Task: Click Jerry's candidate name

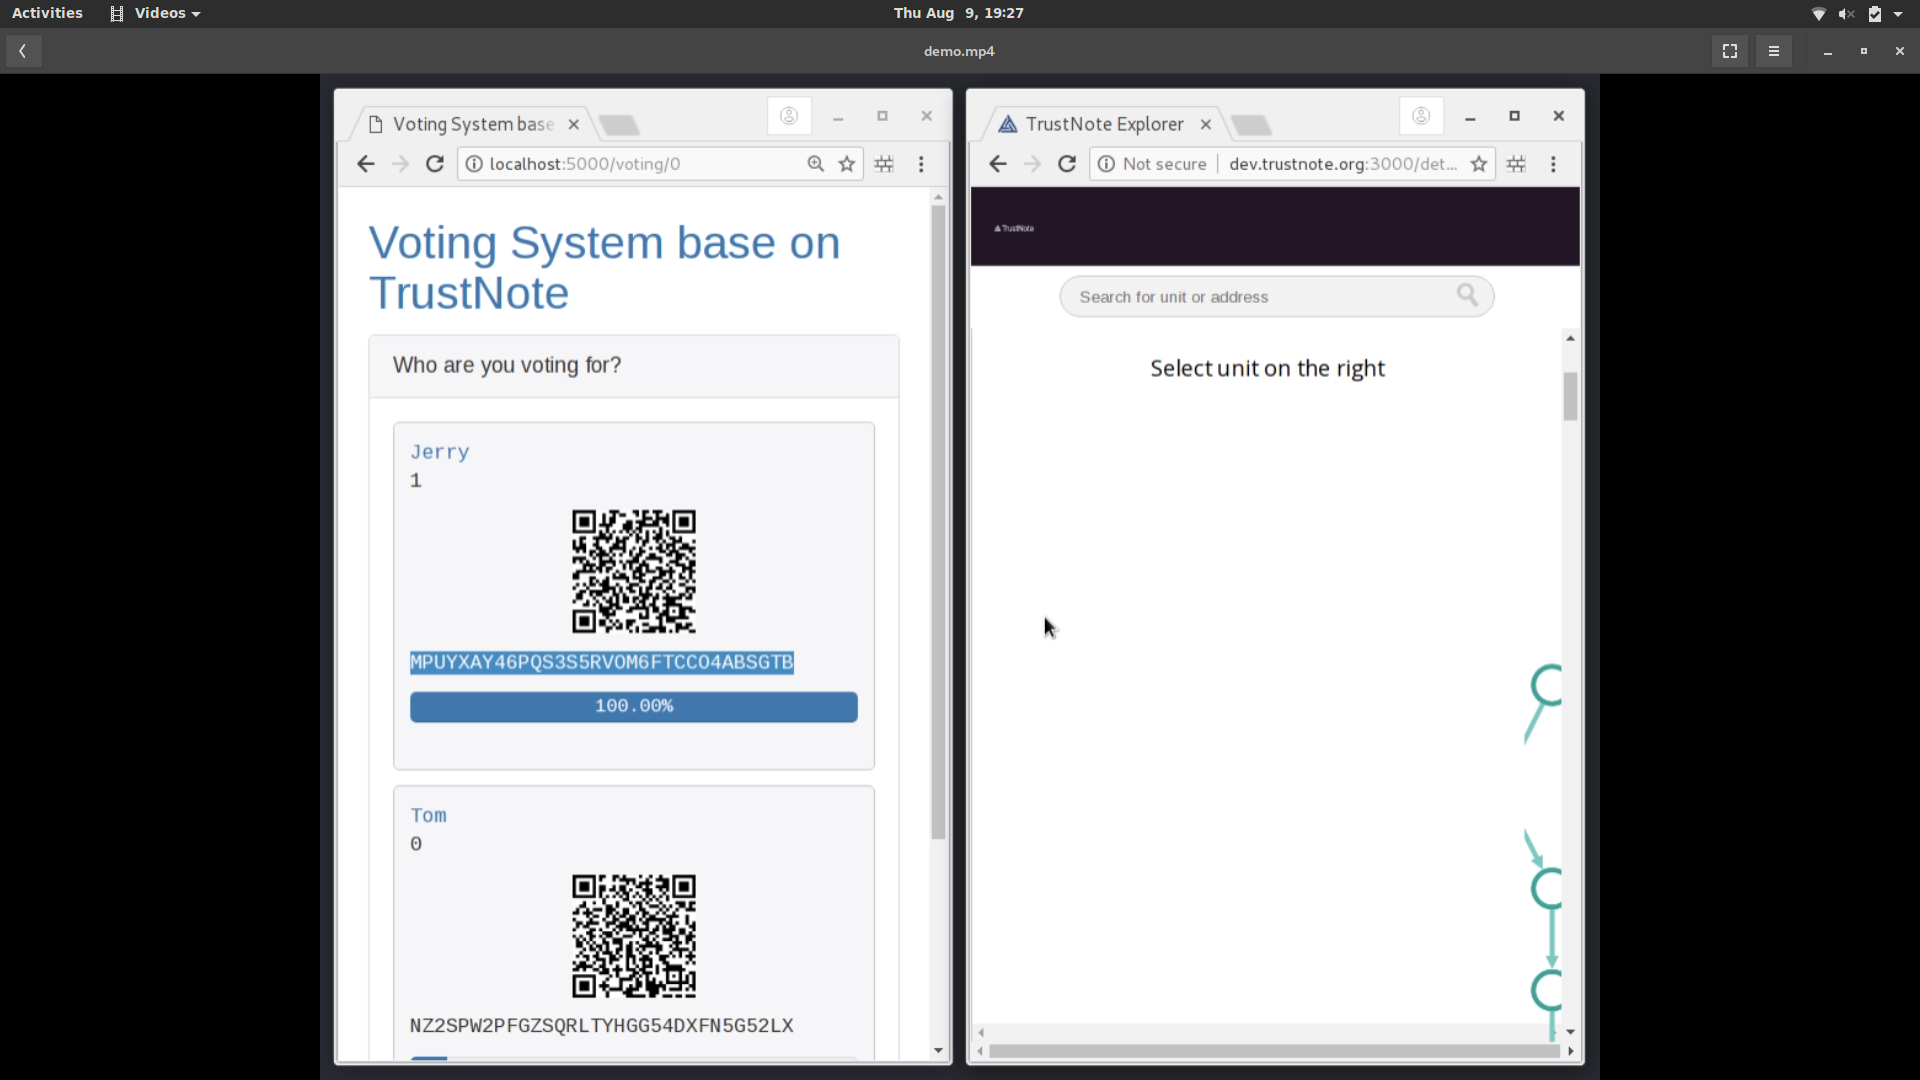Action: pyautogui.click(x=440, y=452)
